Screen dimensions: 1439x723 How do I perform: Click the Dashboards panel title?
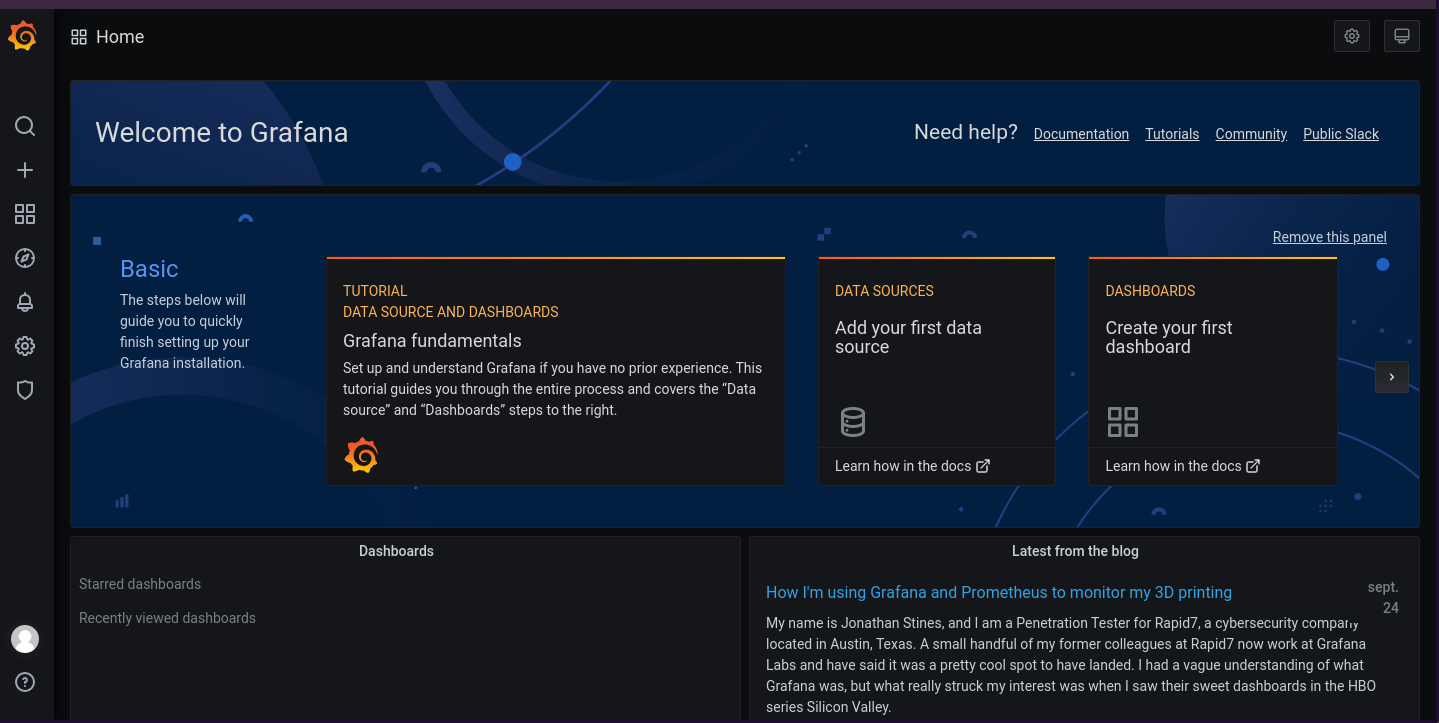click(396, 551)
